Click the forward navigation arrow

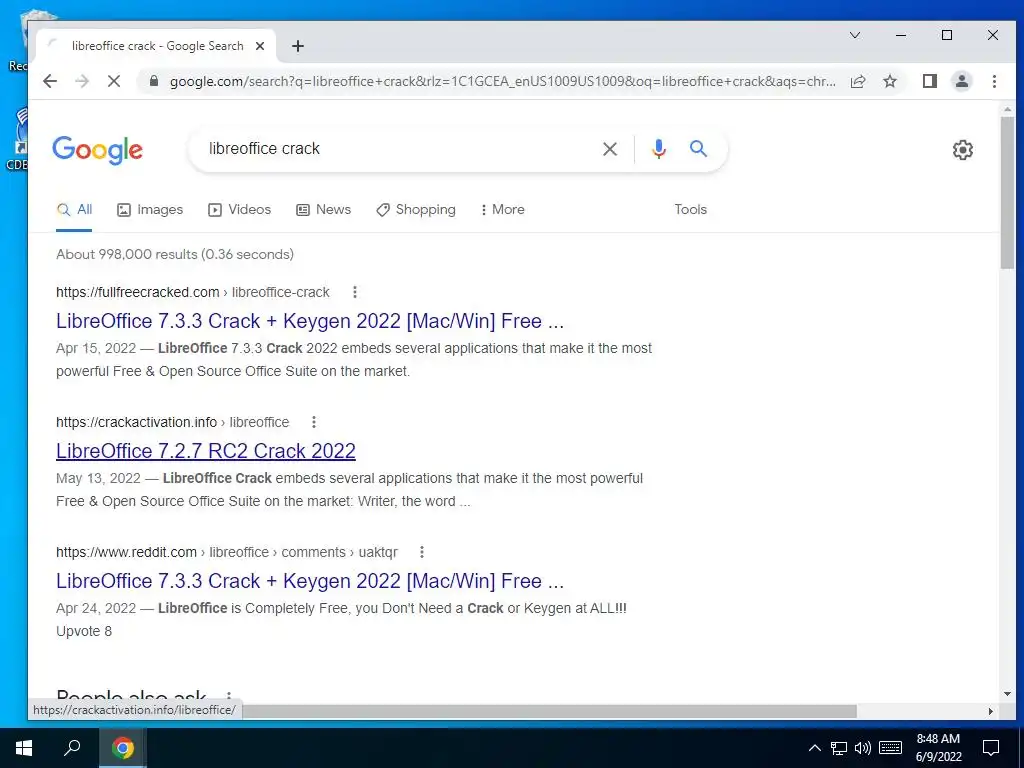point(82,81)
